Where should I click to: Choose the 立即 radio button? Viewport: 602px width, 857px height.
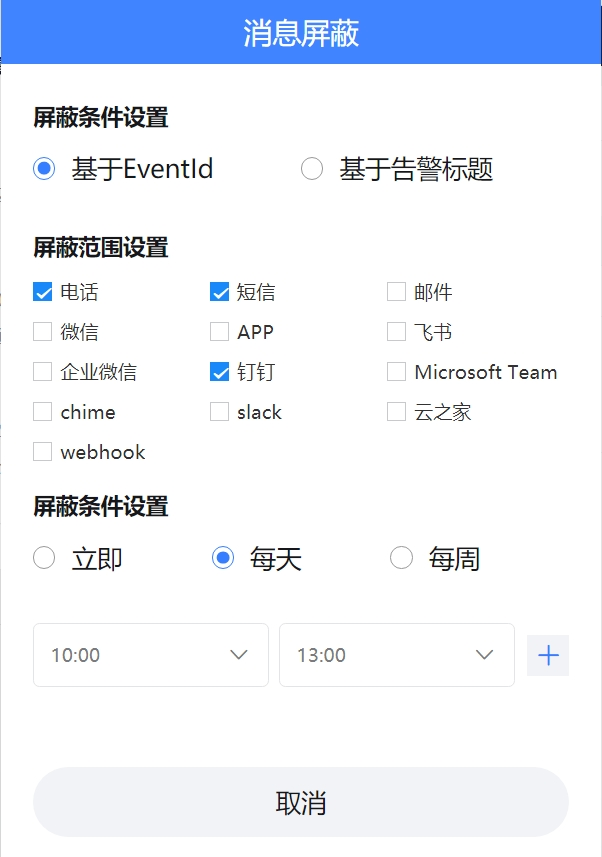coord(44,558)
